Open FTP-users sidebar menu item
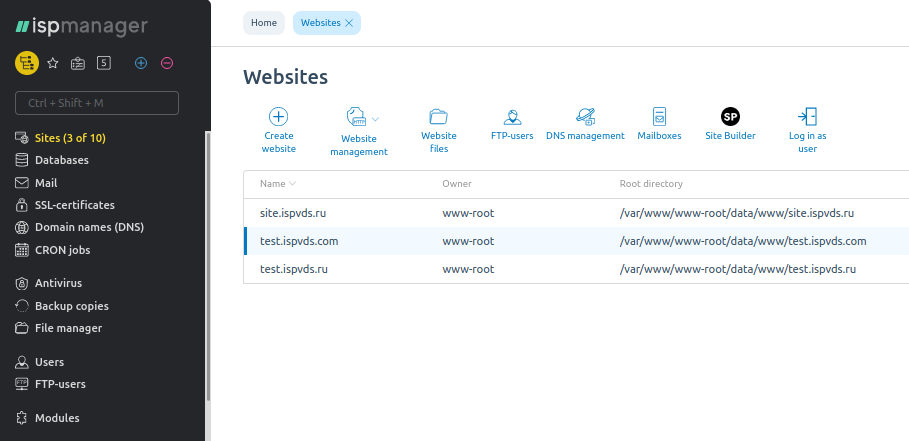The width and height of the screenshot is (909, 441). pos(60,384)
